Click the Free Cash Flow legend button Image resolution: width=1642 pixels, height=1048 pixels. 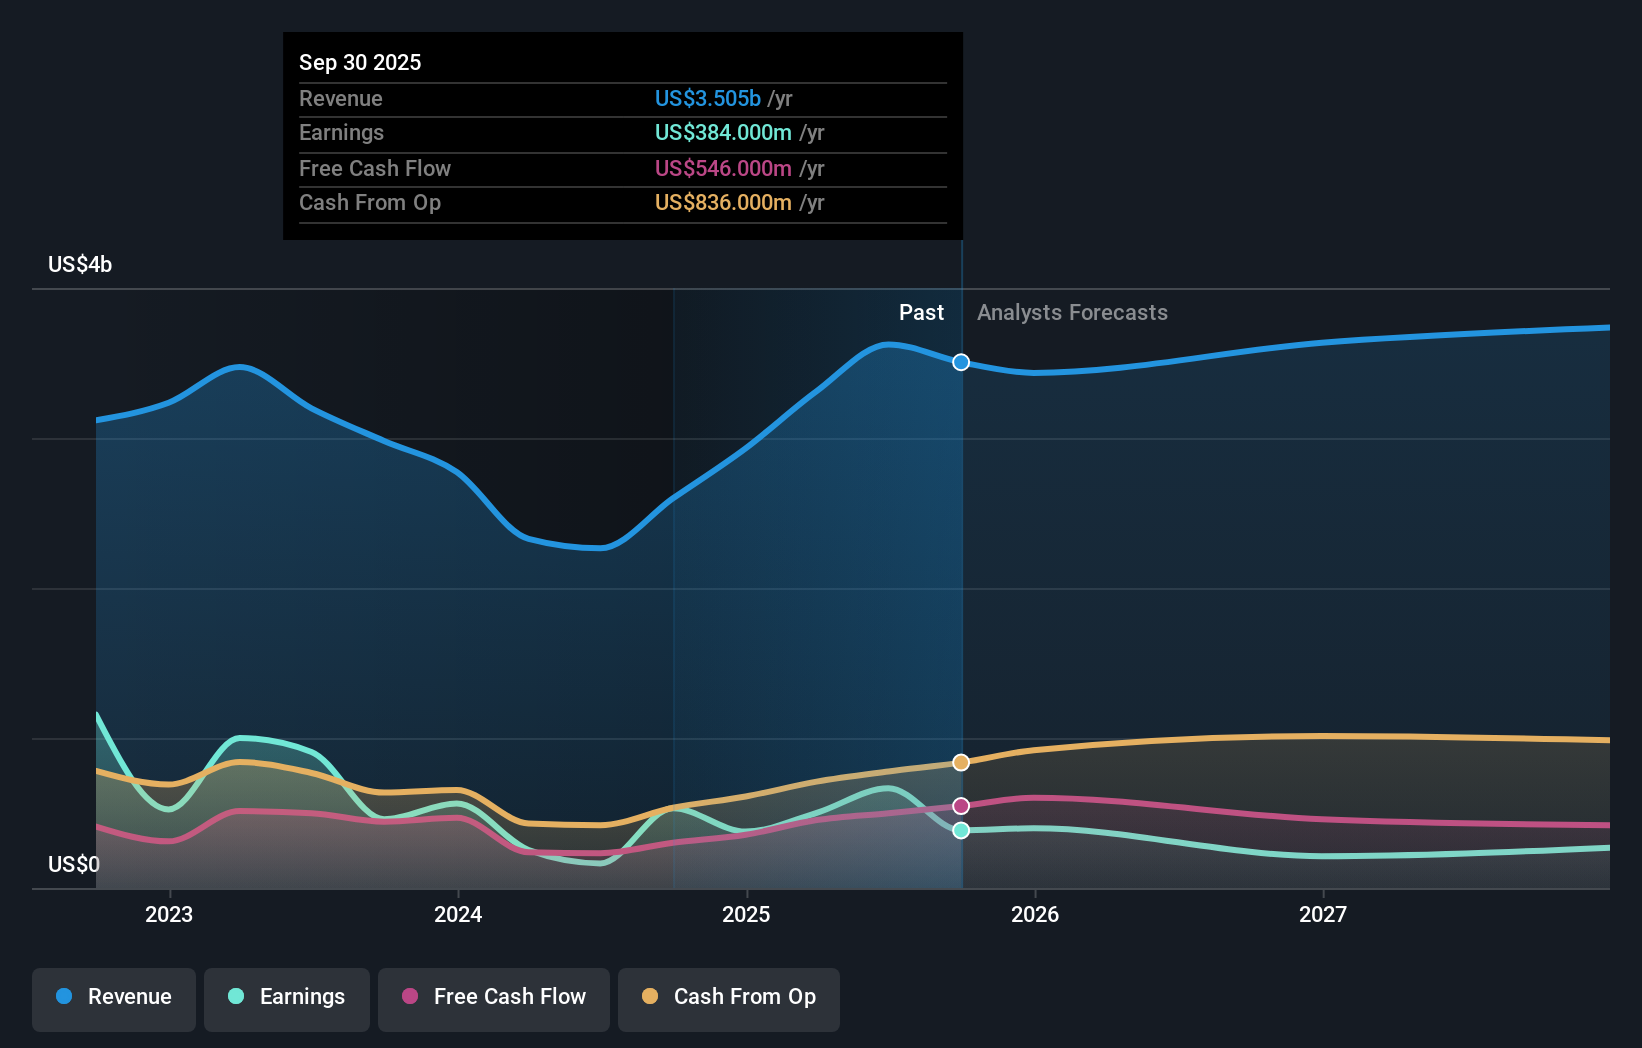(x=493, y=997)
